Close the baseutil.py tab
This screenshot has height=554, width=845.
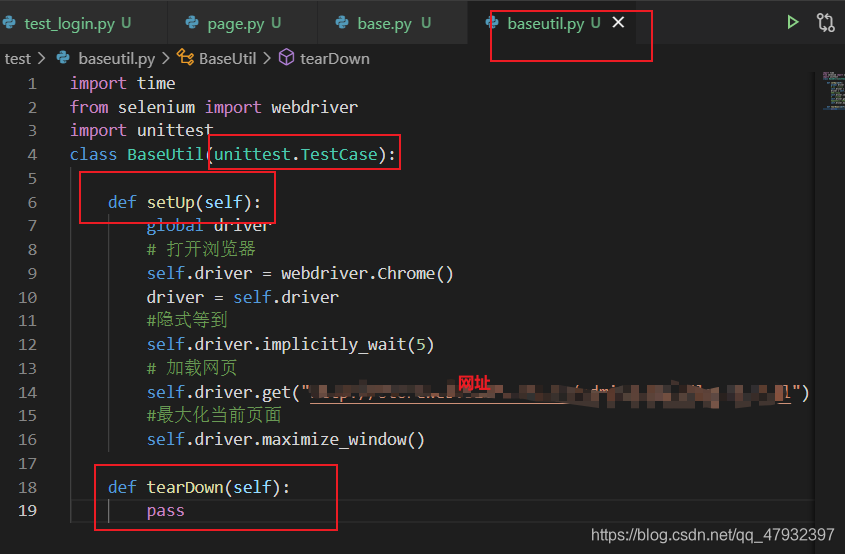[618, 23]
